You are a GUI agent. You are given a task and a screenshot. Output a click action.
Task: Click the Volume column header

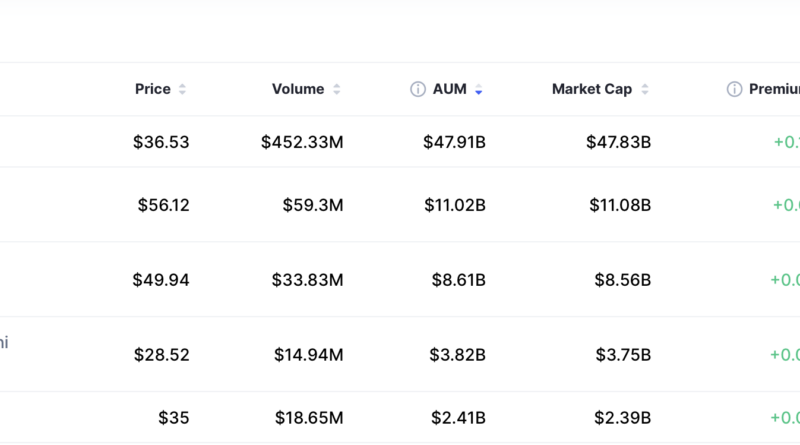click(x=298, y=89)
